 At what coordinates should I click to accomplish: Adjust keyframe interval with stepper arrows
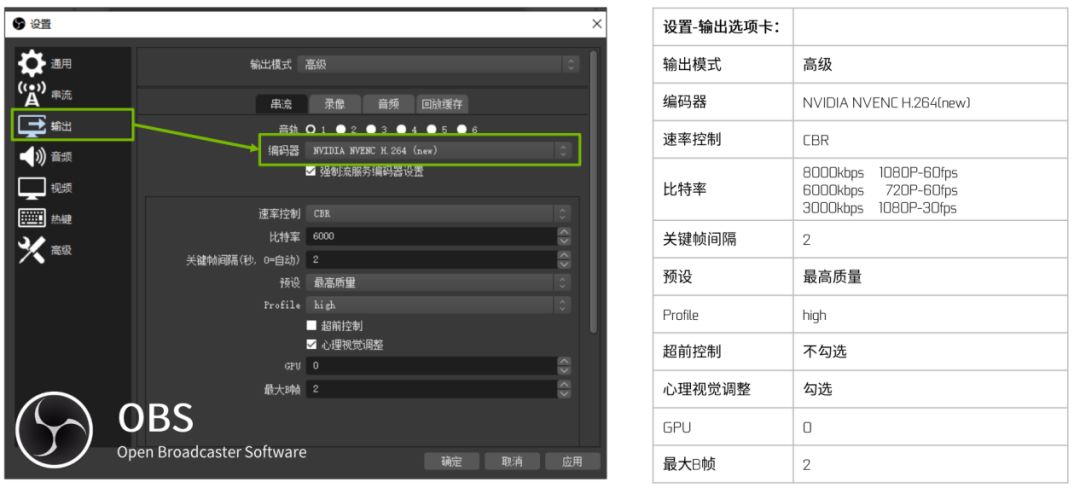point(564,260)
